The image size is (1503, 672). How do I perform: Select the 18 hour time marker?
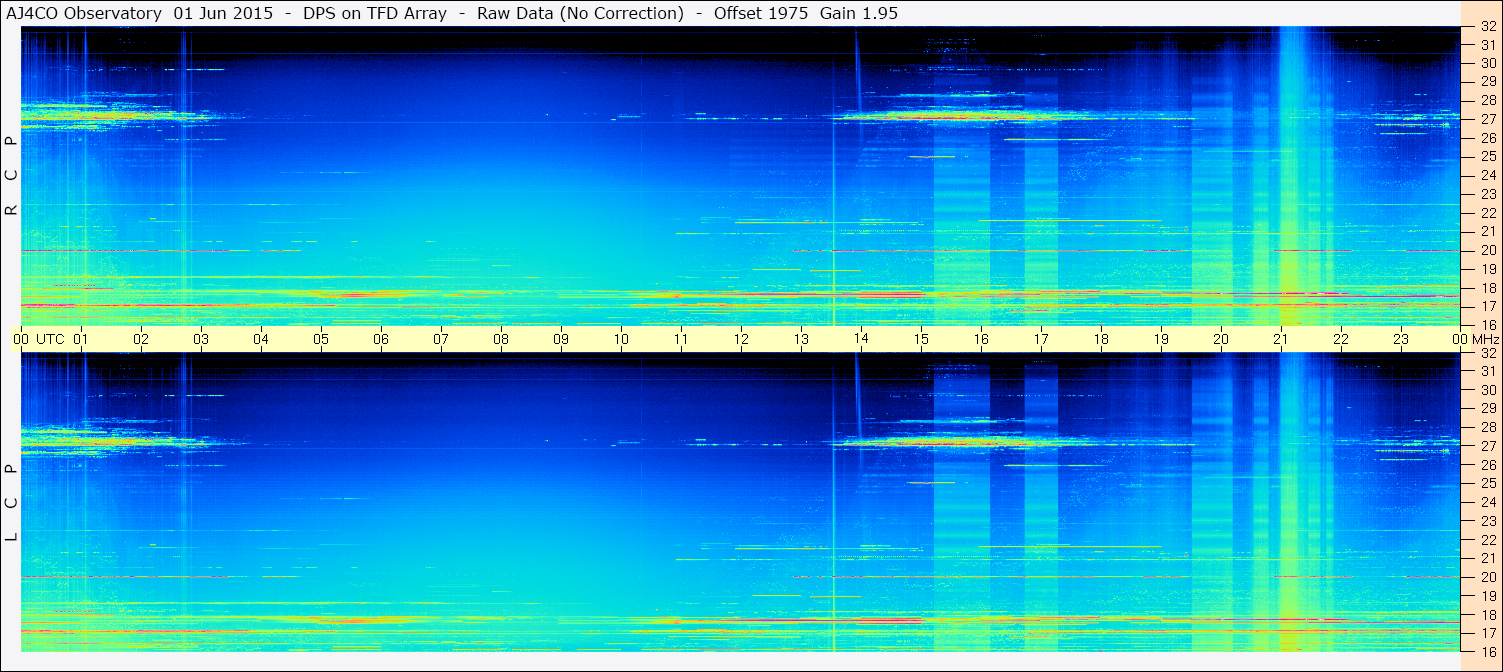[x=1101, y=339]
